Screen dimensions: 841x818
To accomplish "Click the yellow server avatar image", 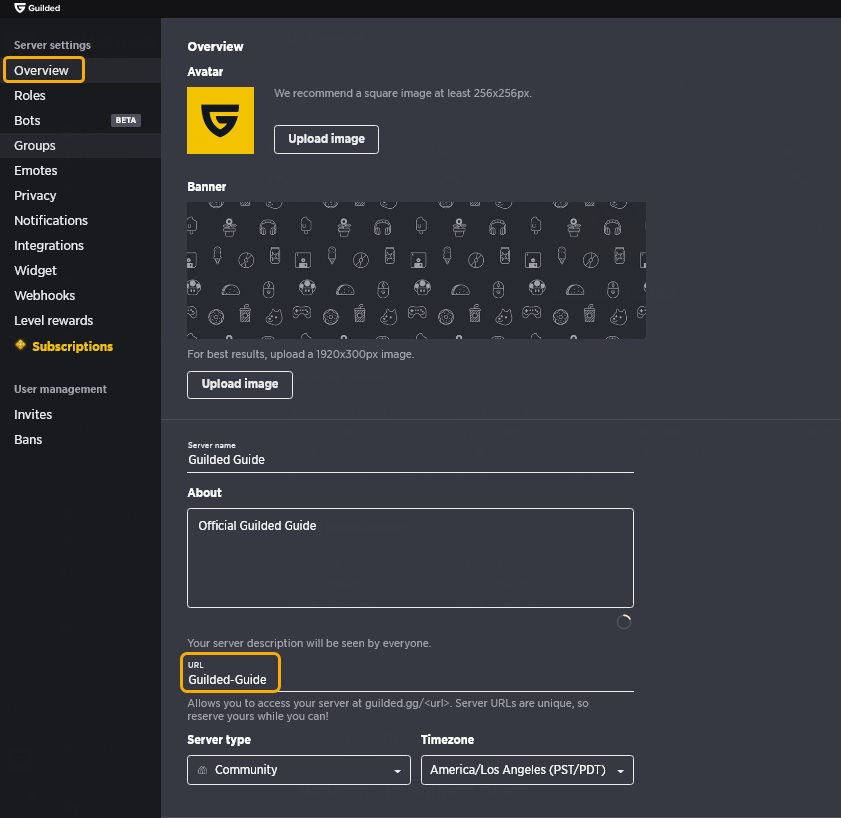I will [220, 121].
